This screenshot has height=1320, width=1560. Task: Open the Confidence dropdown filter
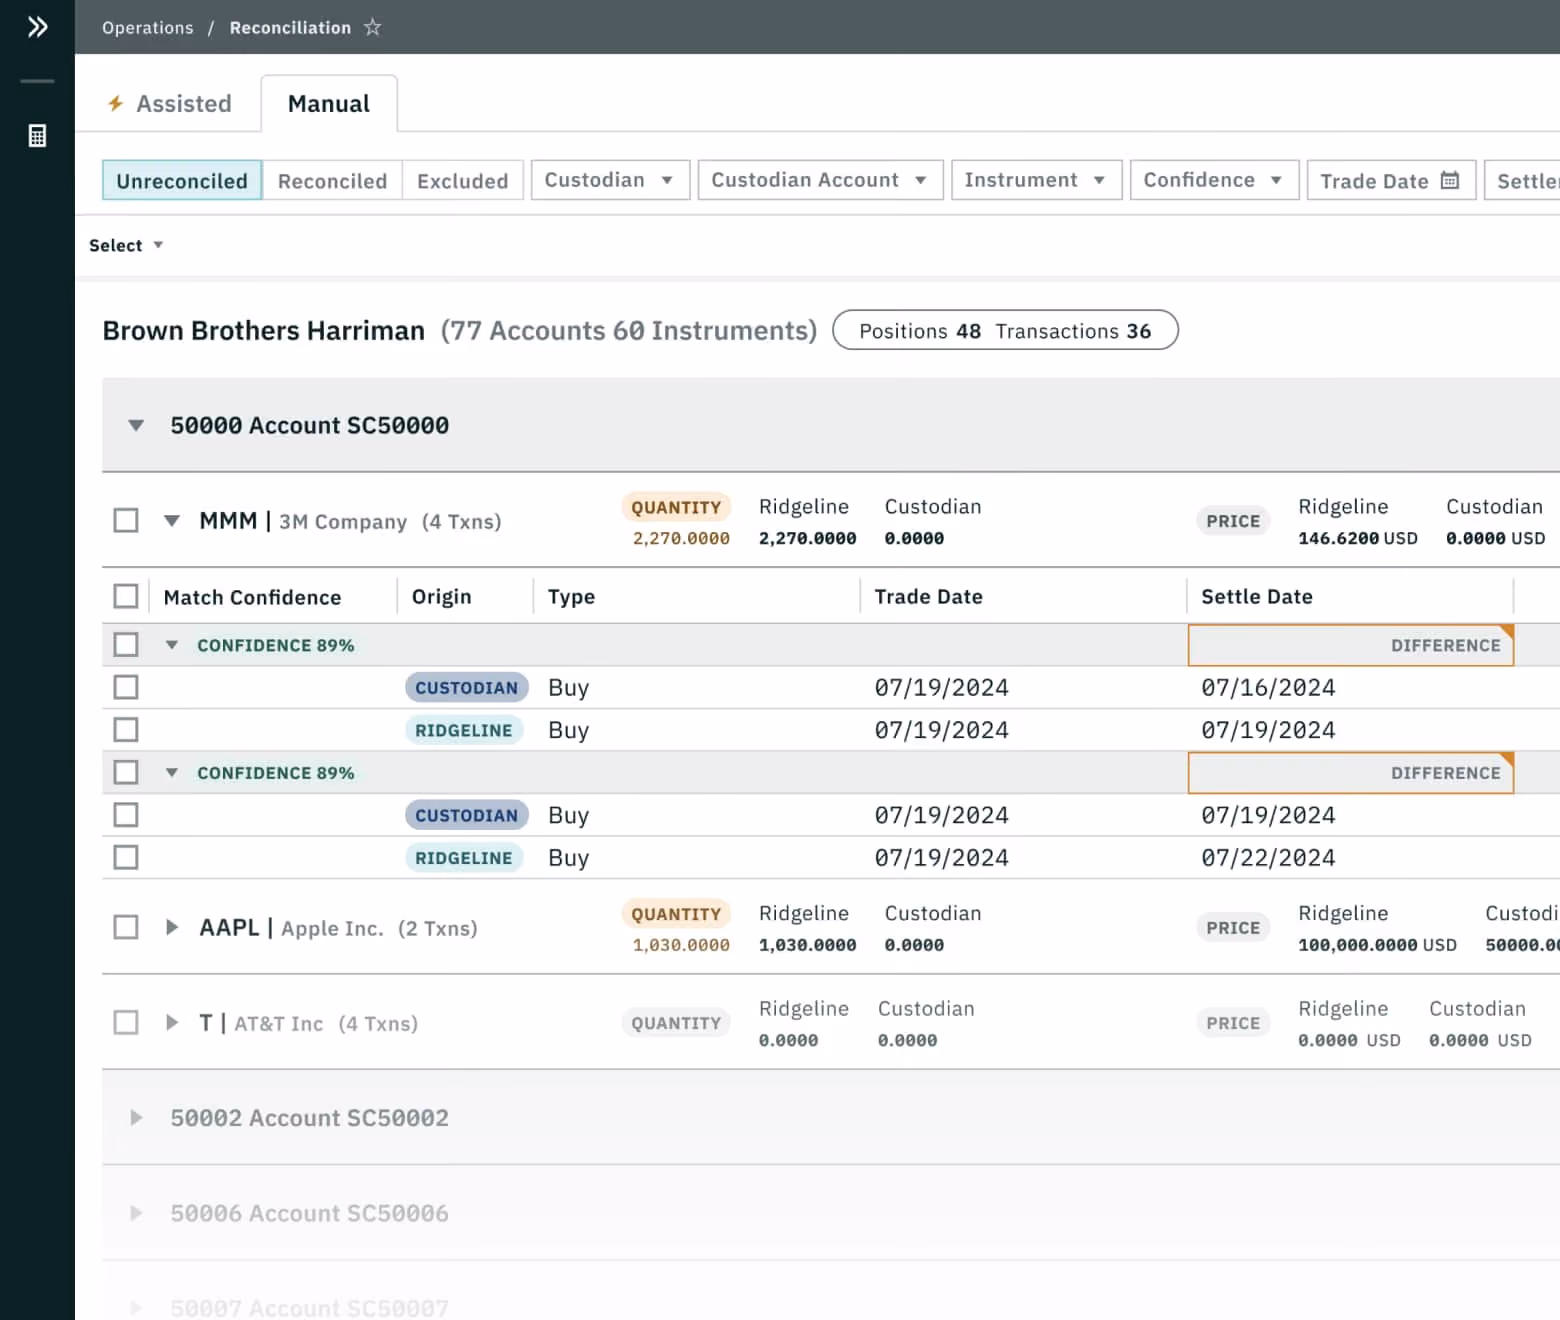[1214, 180]
